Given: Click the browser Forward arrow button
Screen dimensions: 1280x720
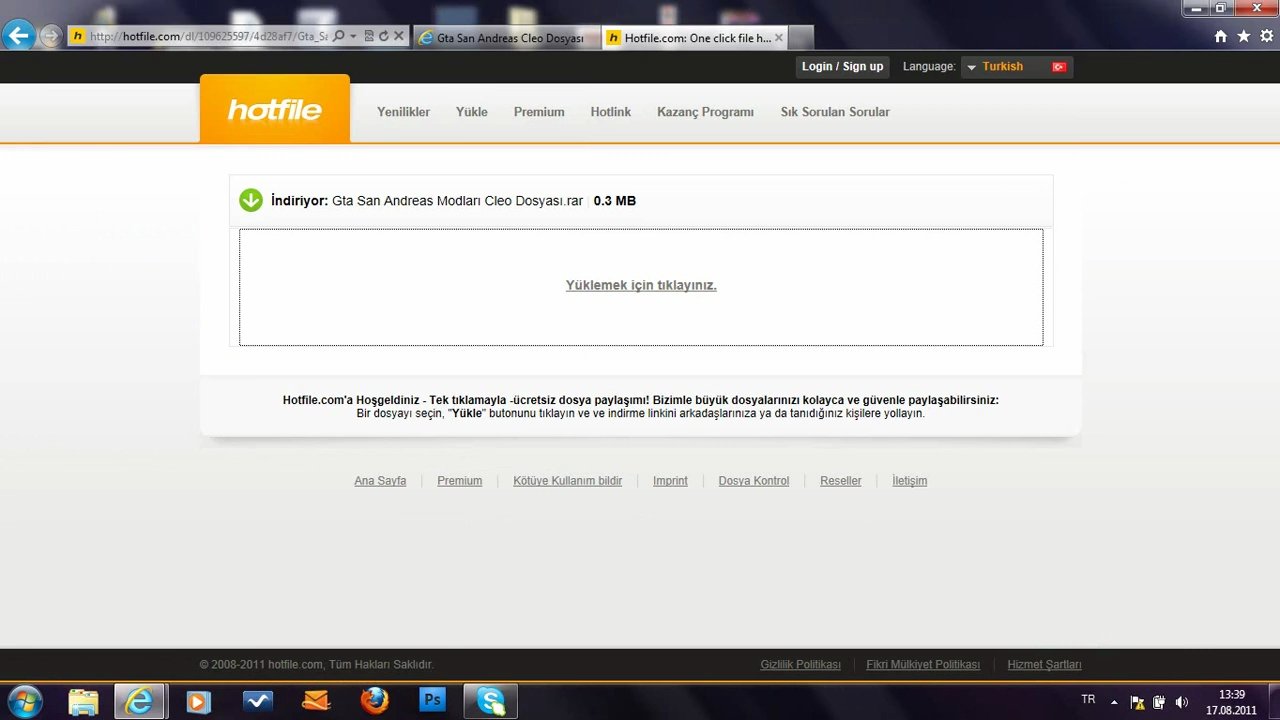Looking at the screenshot, I should (x=50, y=37).
